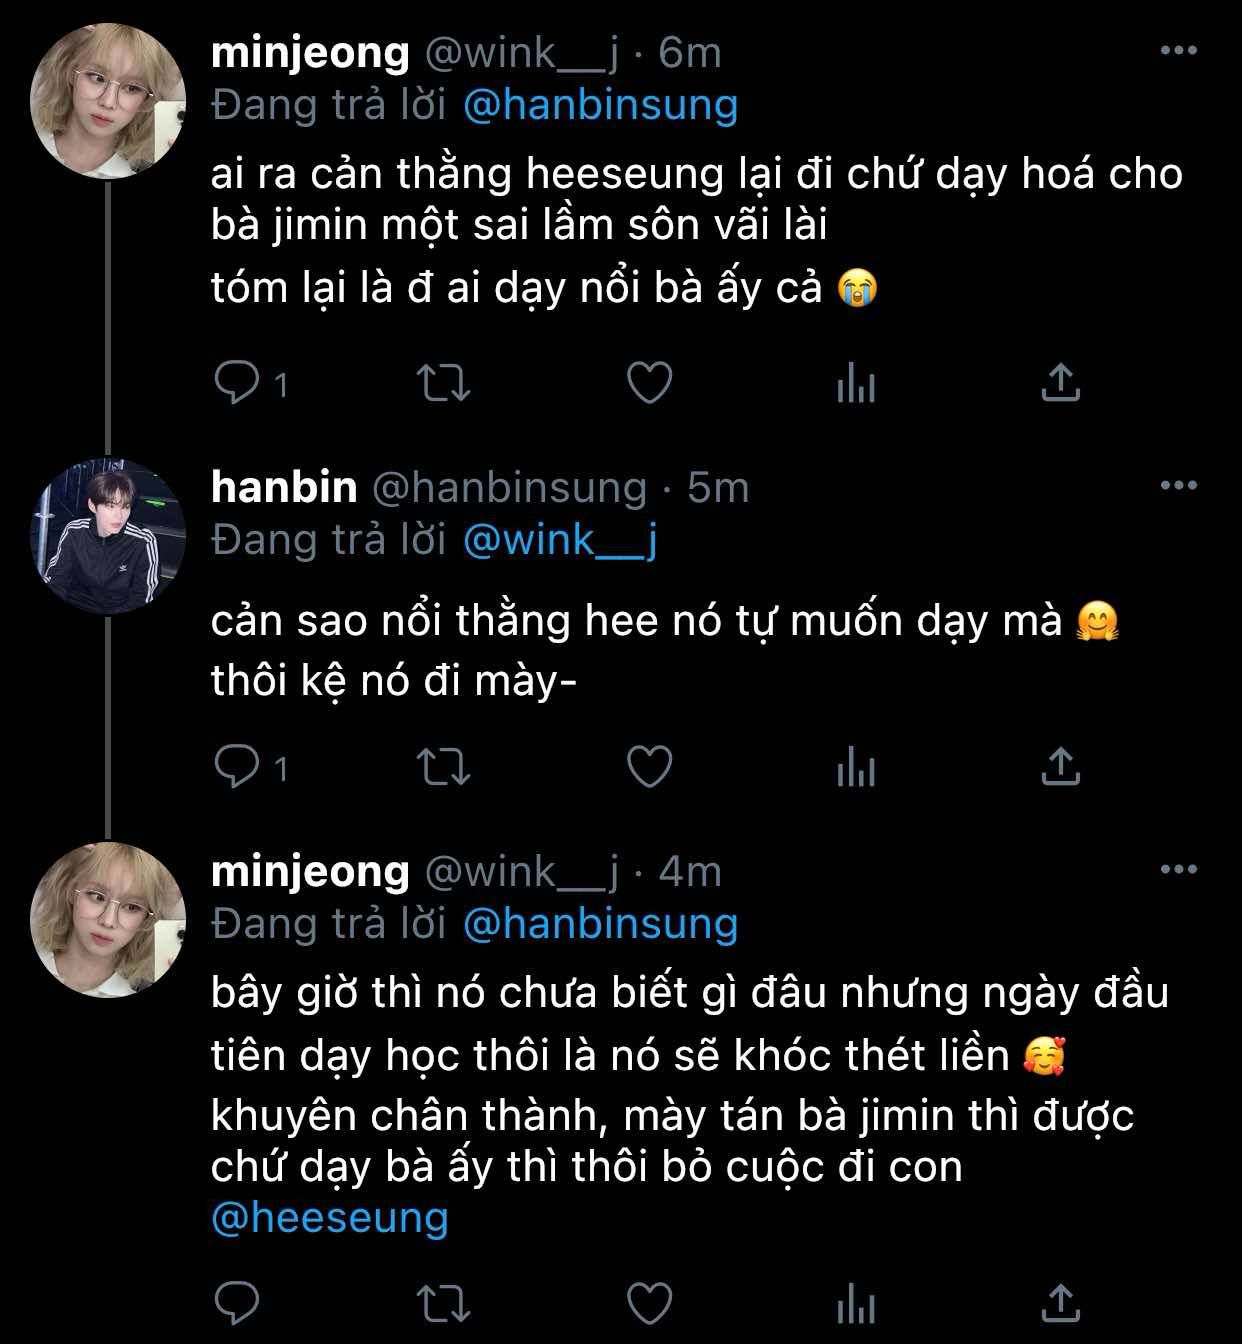Open more options for hanbin's tweet

point(1178,486)
